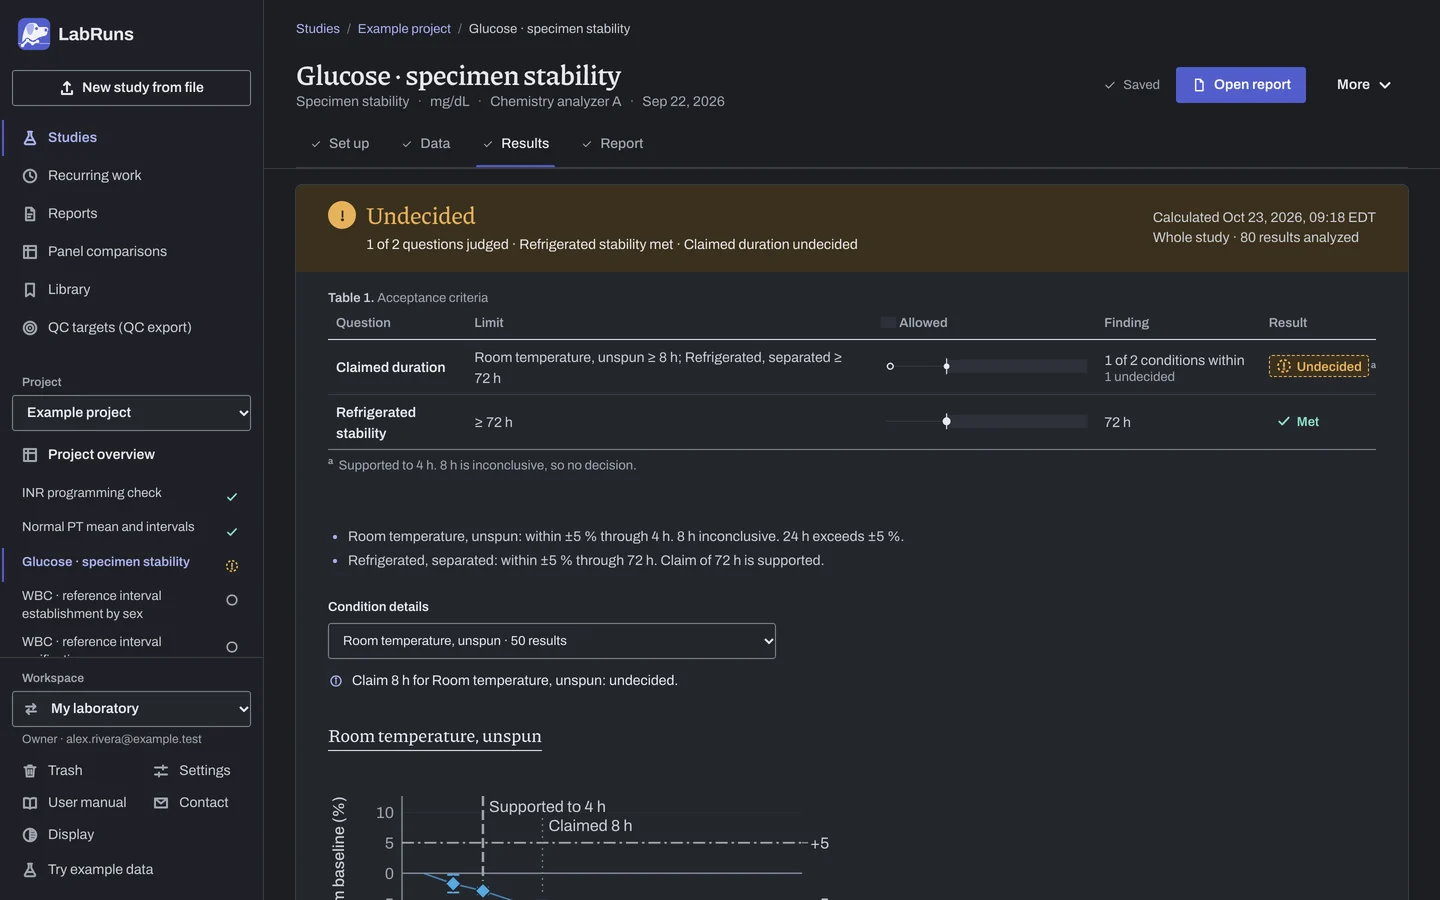Image resolution: width=1440 pixels, height=900 pixels.
Task: Click the table icon beside Panel comparisons
Action: (30, 252)
